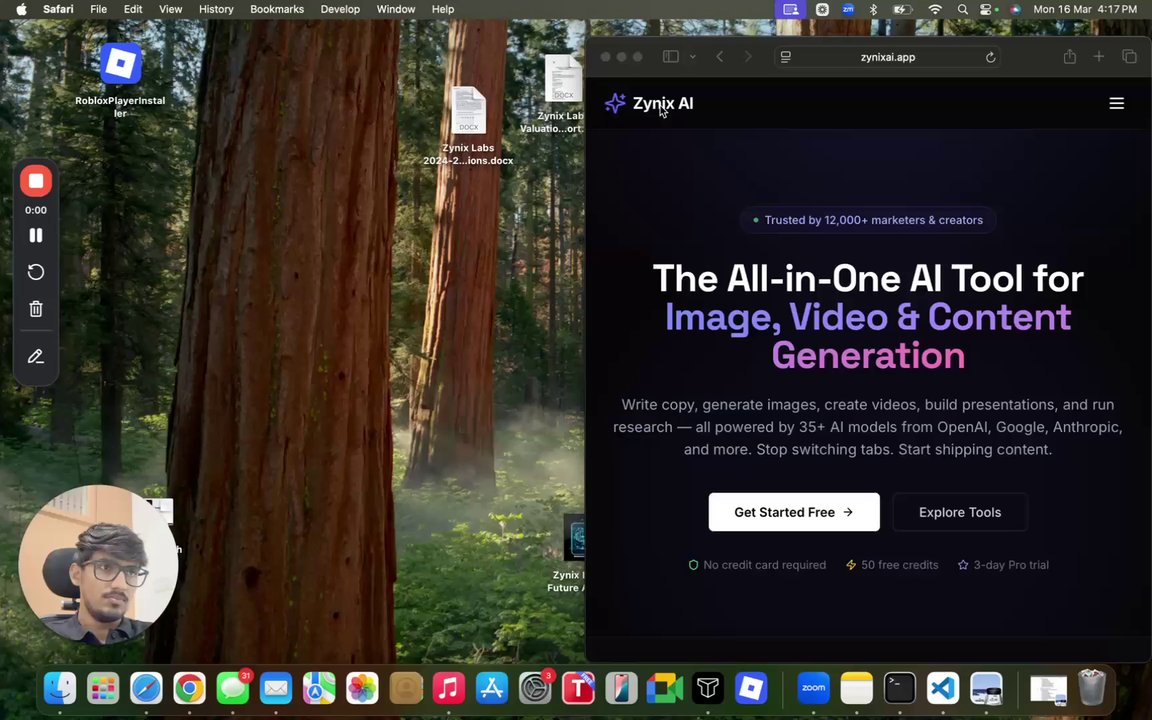This screenshot has width=1152, height=720.
Task: Open Spotlight search in the menu bar
Action: tap(962, 9)
